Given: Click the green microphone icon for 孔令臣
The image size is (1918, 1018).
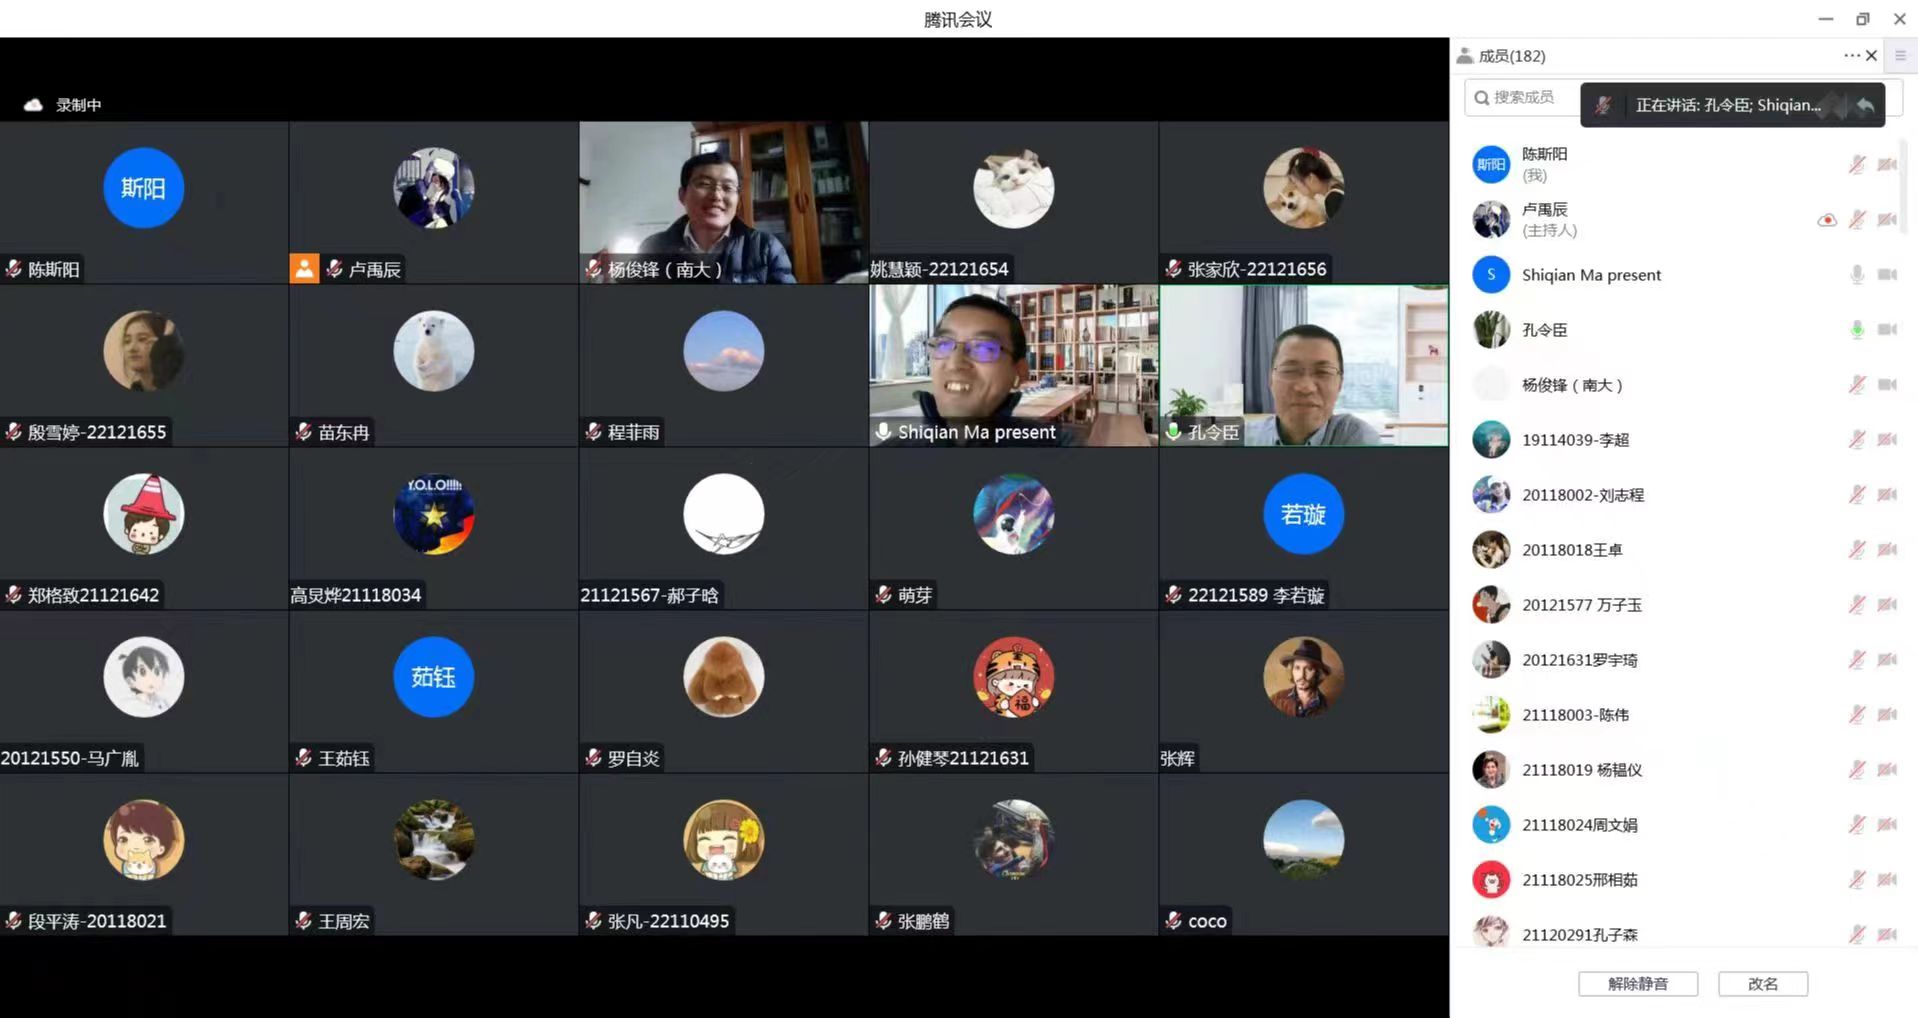Looking at the screenshot, I should [x=1857, y=330].
